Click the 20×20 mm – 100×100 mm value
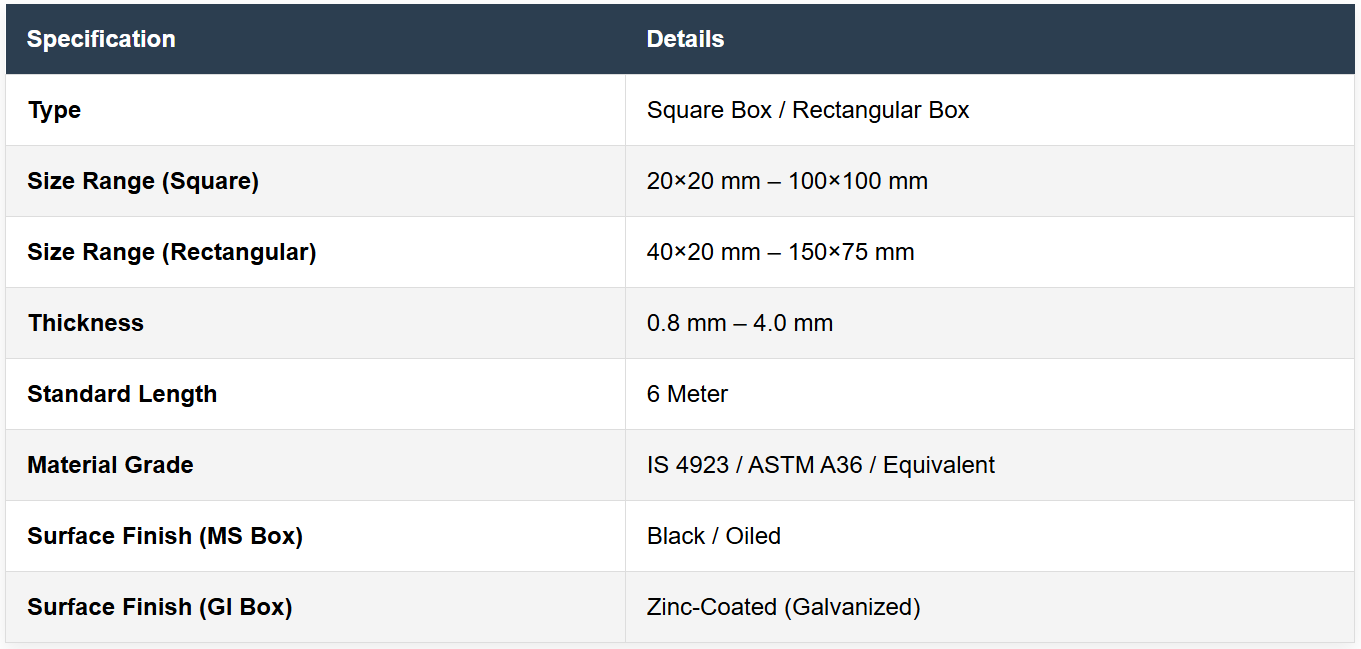 pyautogui.click(x=787, y=181)
